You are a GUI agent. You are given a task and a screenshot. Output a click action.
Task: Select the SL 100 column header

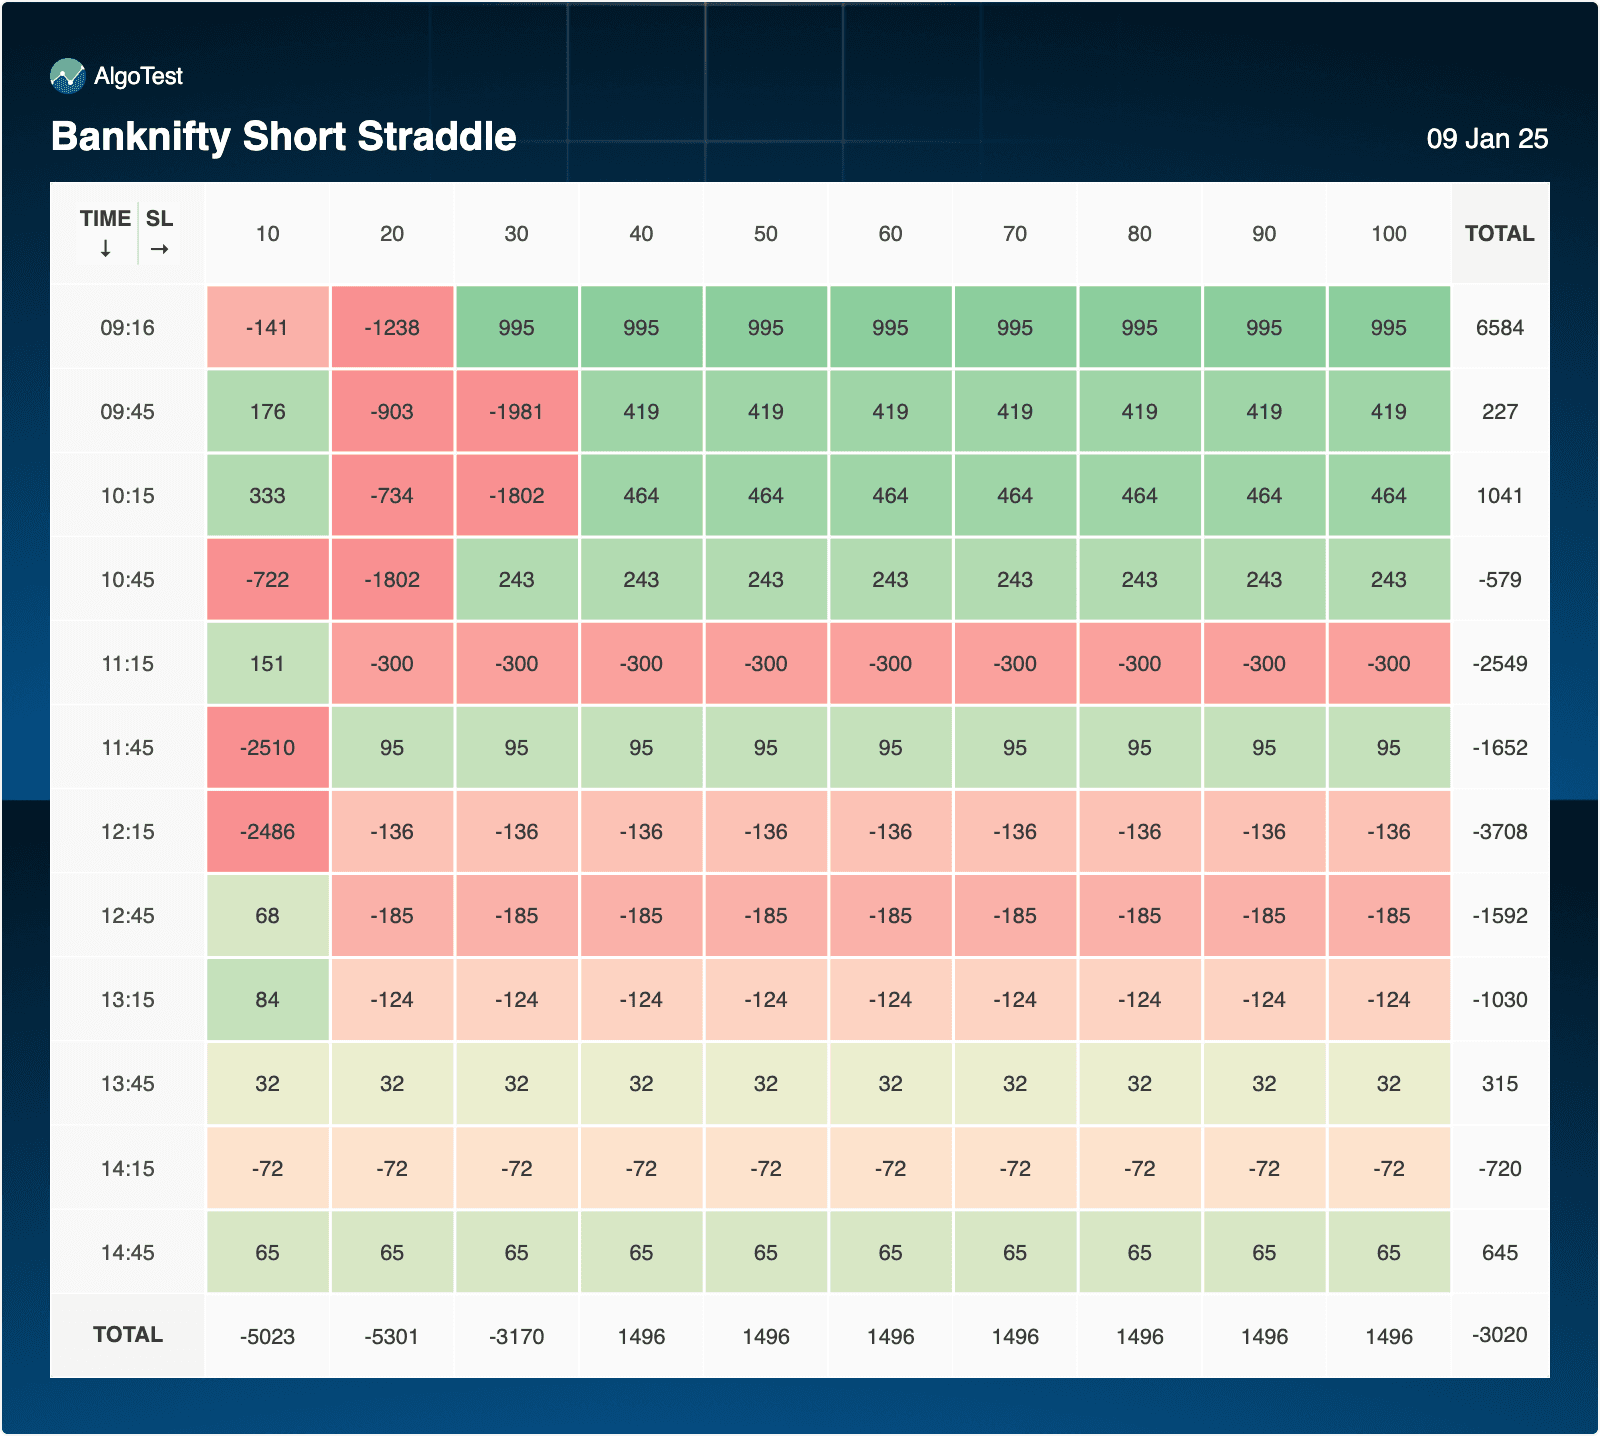click(x=1388, y=234)
